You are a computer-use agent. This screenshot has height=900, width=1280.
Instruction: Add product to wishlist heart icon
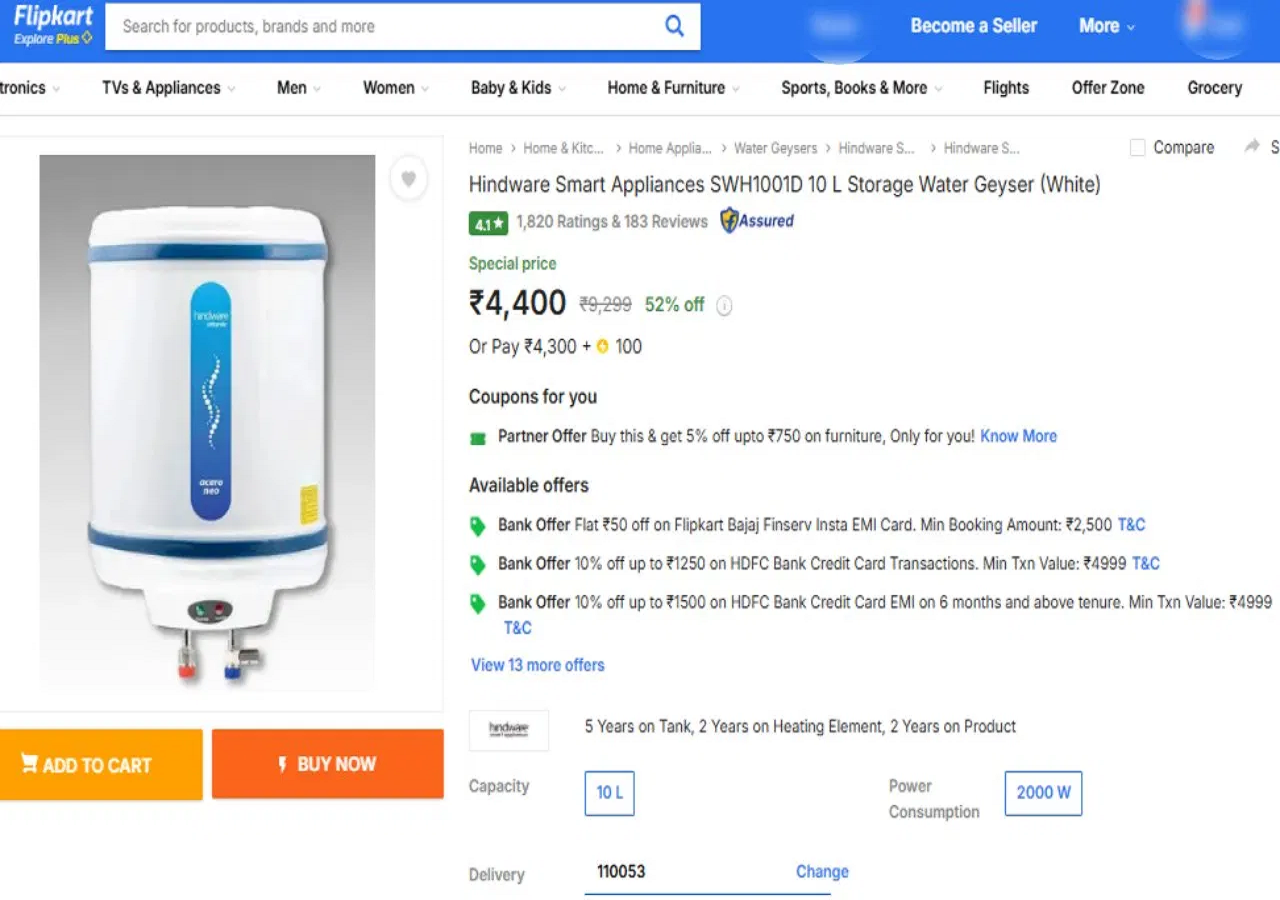408,179
